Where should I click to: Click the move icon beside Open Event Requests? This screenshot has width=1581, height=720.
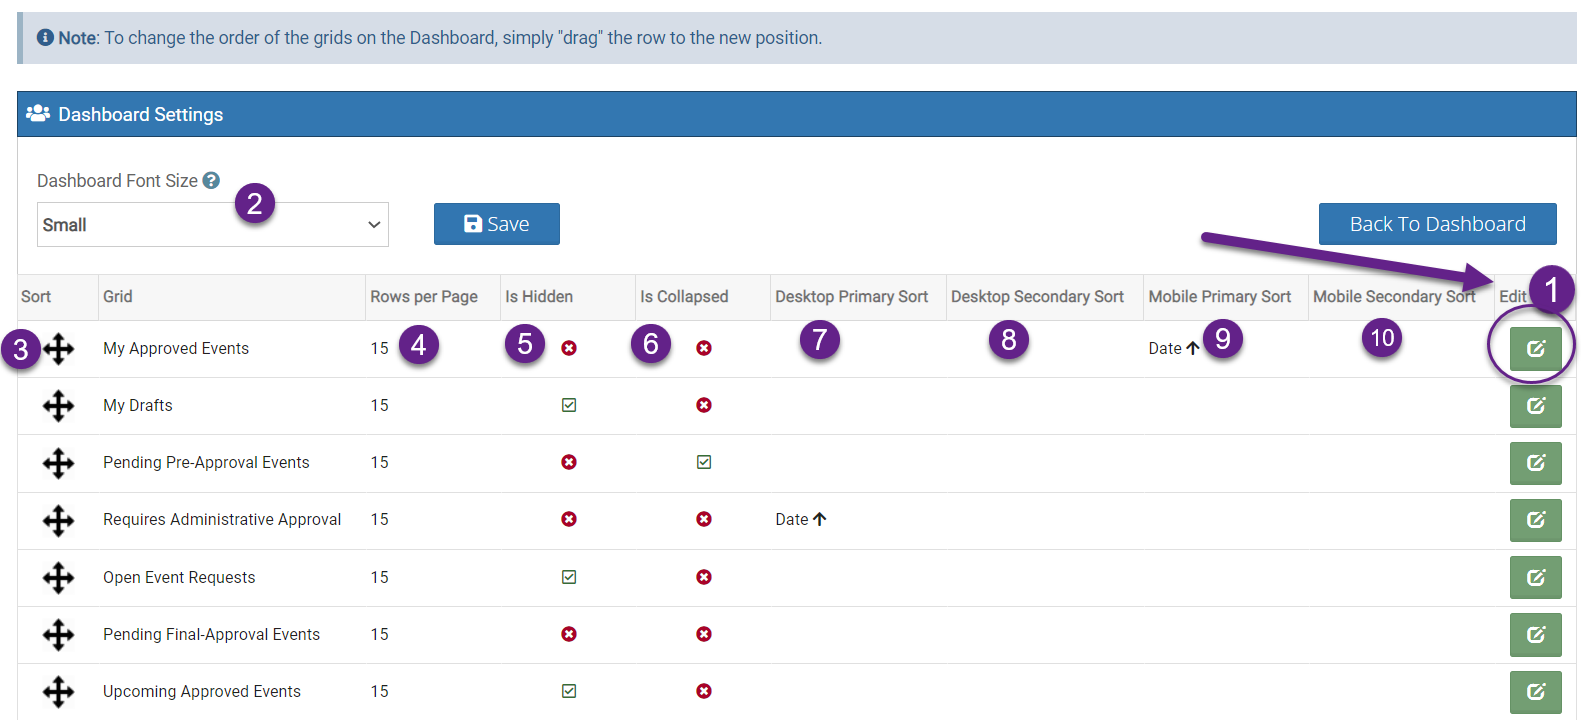(58, 578)
